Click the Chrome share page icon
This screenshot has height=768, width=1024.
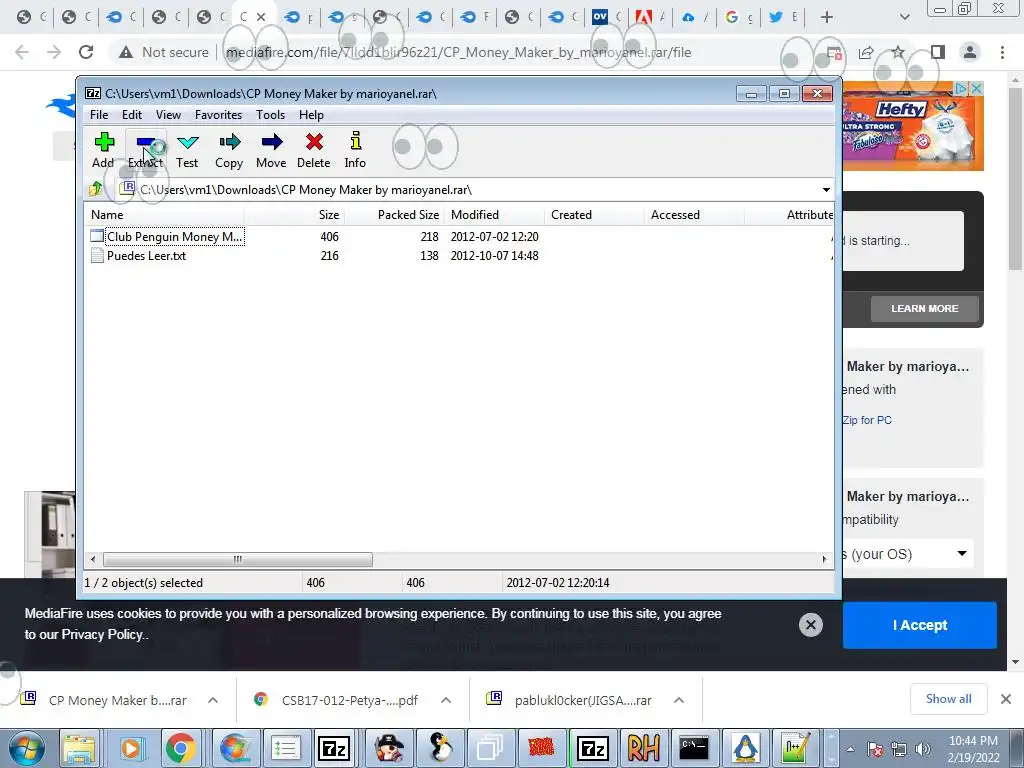tap(866, 52)
